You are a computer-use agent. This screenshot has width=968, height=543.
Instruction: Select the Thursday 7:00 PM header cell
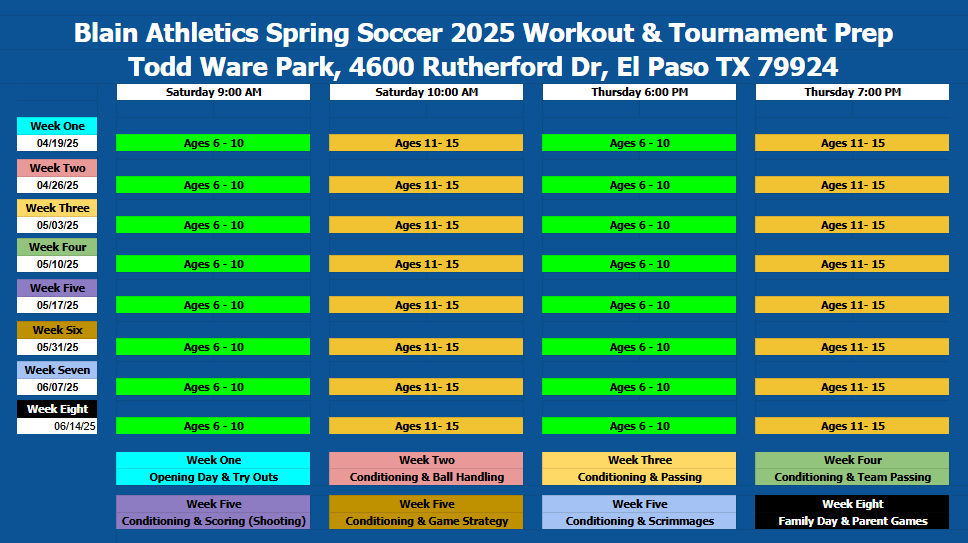[x=852, y=92]
